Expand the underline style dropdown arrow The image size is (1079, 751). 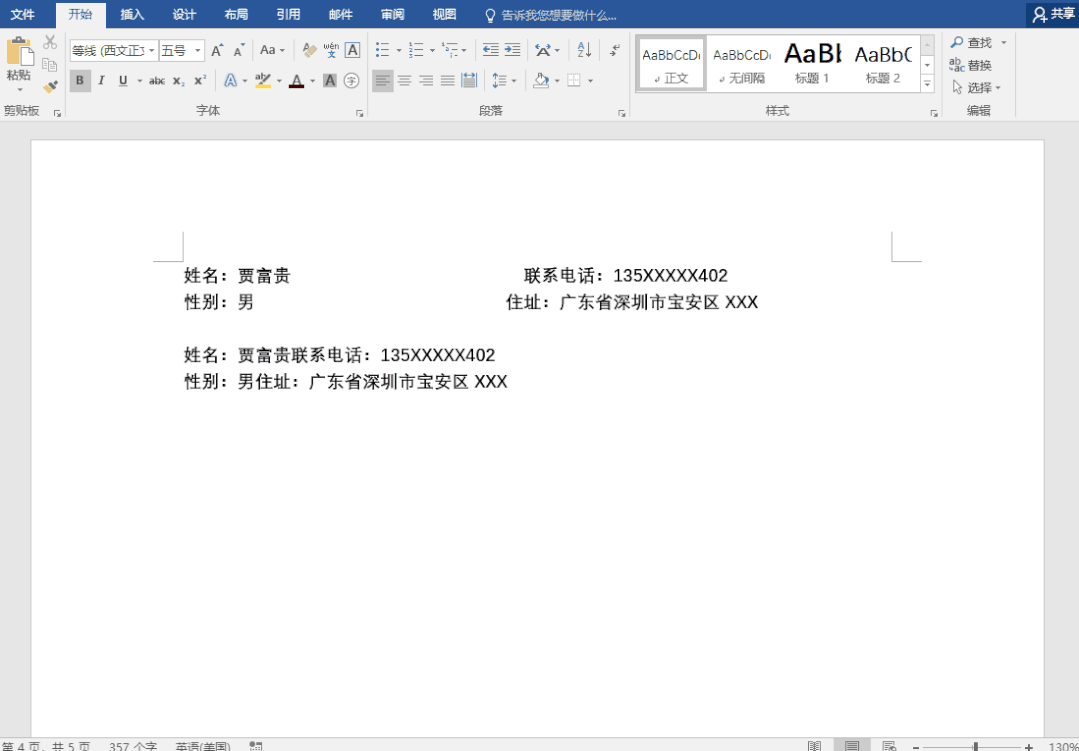pyautogui.click(x=140, y=81)
